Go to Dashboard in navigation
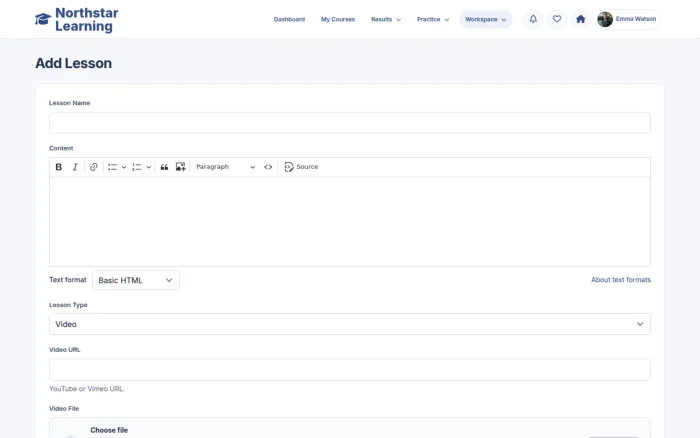 click(289, 20)
